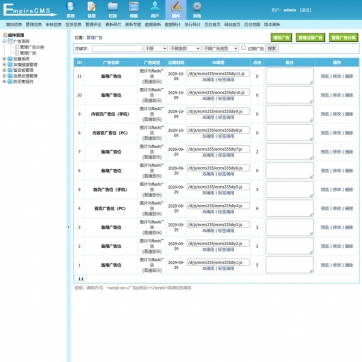The height and width of the screenshot is (362, 362).
Task: Open the 增加信息 submenu item
Action: [14, 24]
